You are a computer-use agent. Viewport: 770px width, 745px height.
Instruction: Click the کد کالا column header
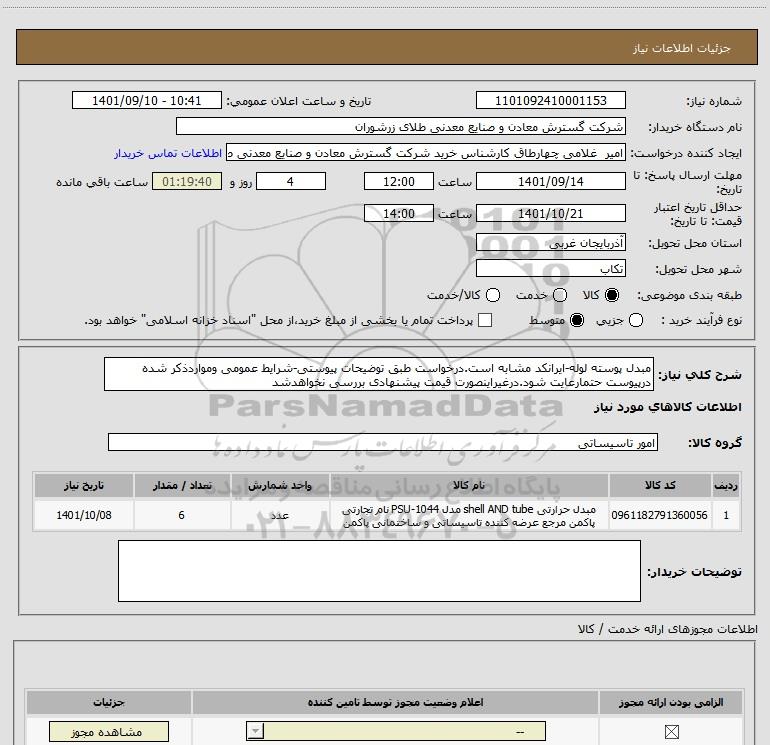click(x=660, y=485)
